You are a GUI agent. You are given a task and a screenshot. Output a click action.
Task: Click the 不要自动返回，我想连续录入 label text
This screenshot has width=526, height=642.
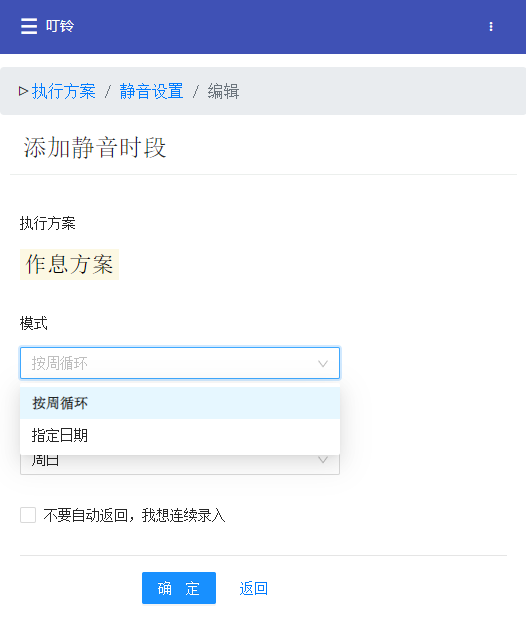point(134,515)
